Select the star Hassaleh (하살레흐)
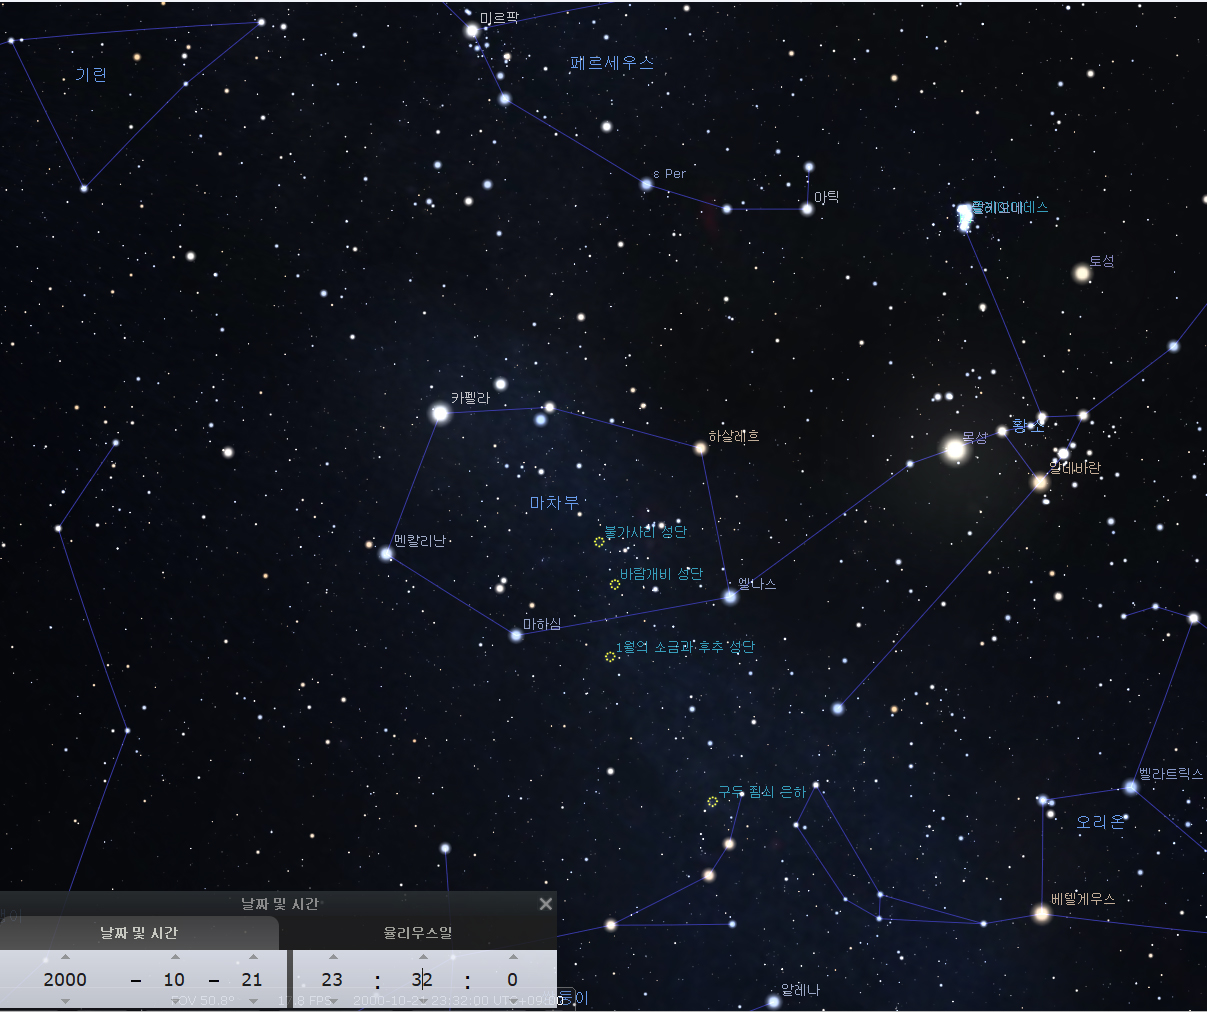The width and height of the screenshot is (1207, 1012). point(700,448)
